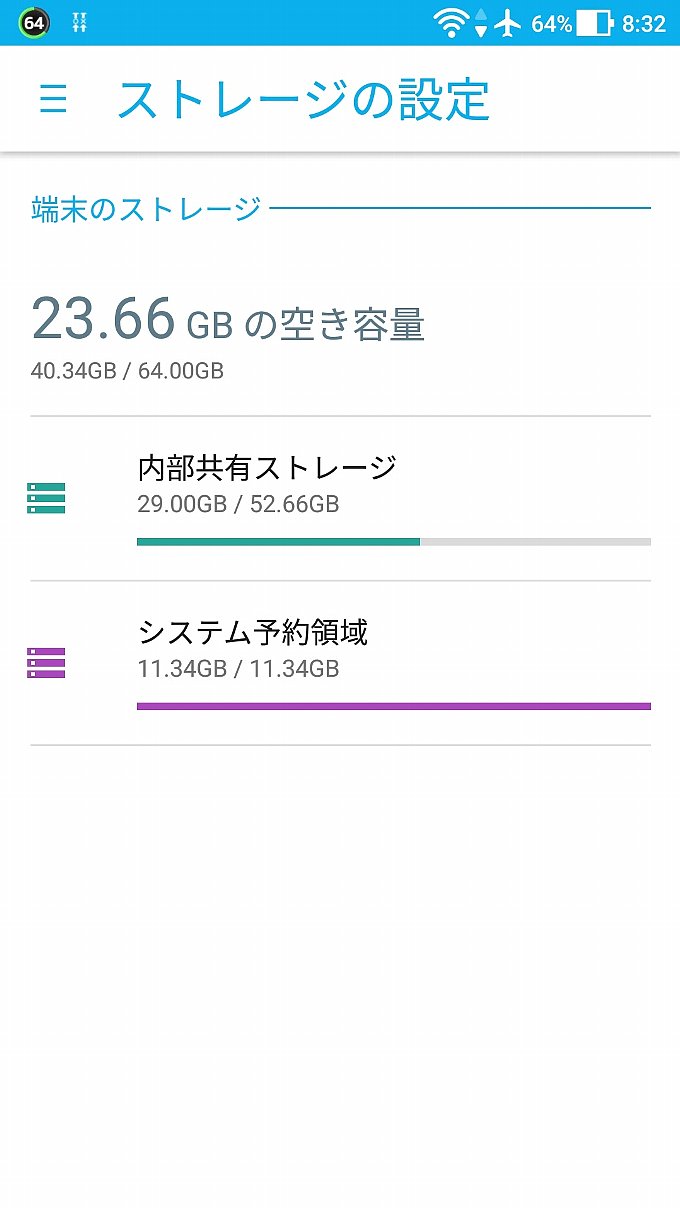
Task: Tap the 40.34GB / 64.00GB total usage text
Action: (x=127, y=371)
